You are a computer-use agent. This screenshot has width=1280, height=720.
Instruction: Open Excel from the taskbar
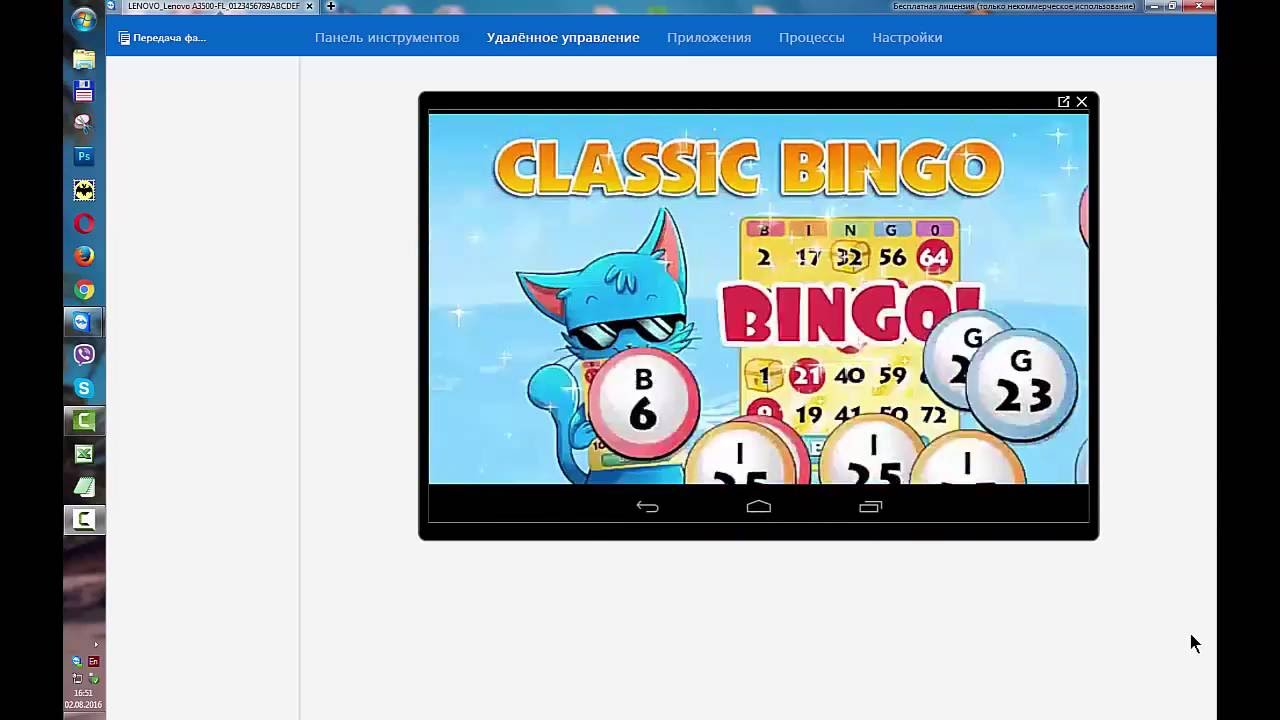[84, 454]
